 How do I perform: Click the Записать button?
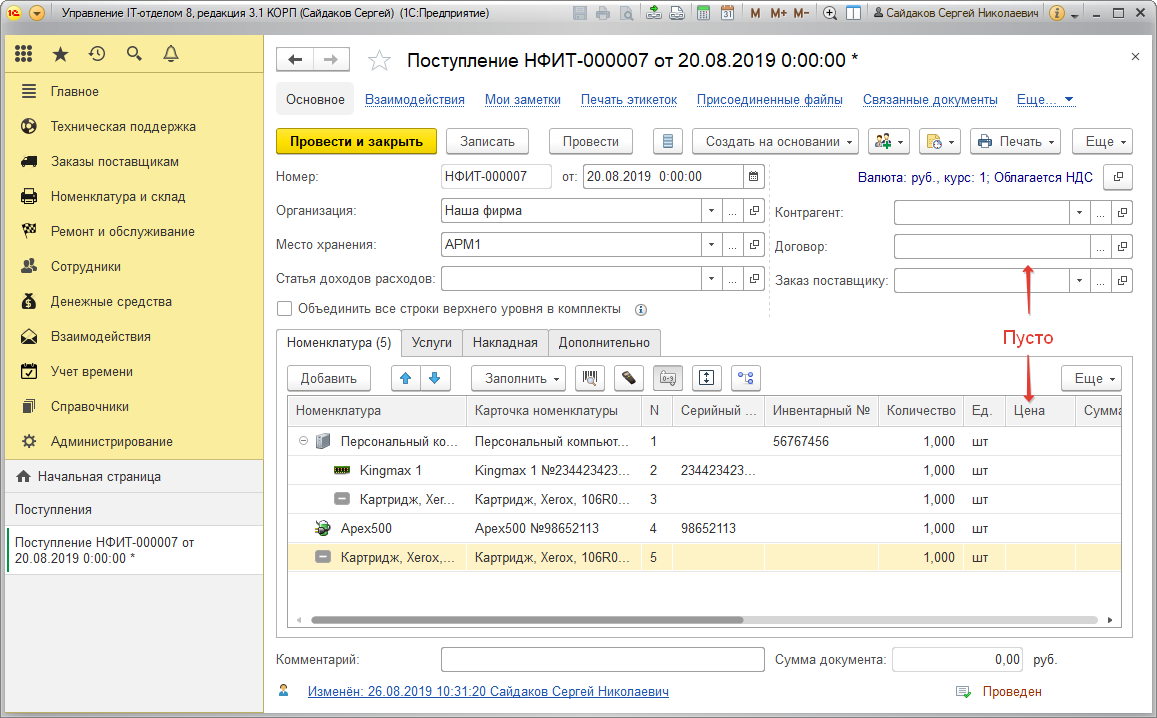(x=487, y=141)
